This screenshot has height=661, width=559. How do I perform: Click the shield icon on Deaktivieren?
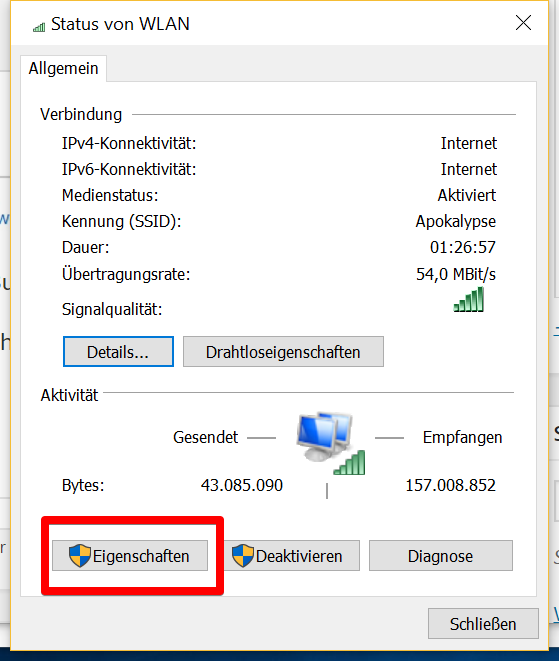tap(243, 555)
